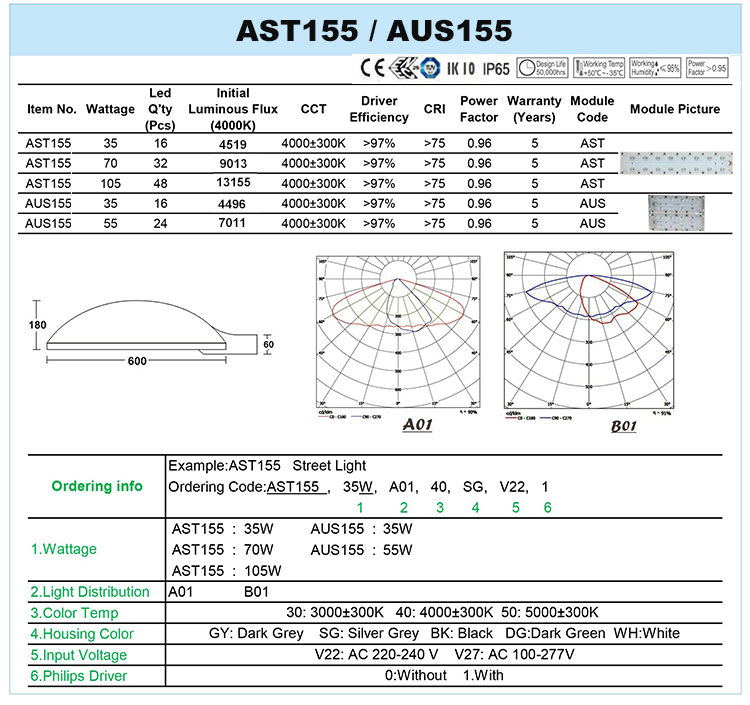Click the Design Life 50,000hrs badge
750x705 pixels.
pyautogui.click(x=542, y=68)
